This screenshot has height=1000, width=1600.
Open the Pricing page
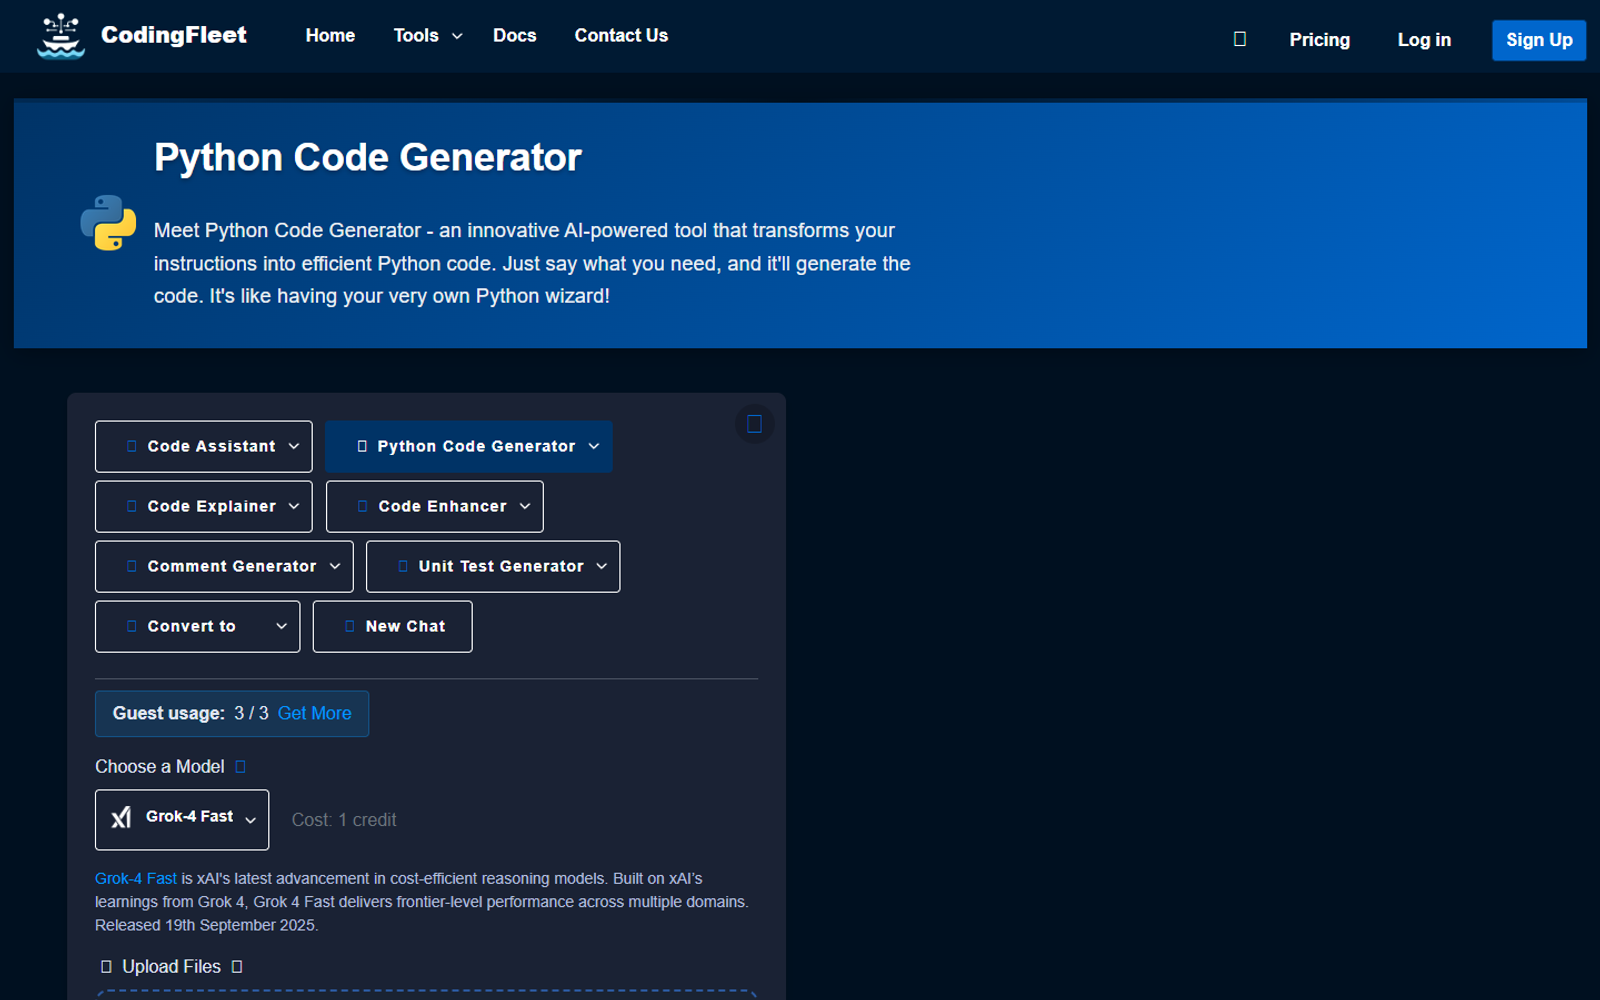click(1320, 40)
